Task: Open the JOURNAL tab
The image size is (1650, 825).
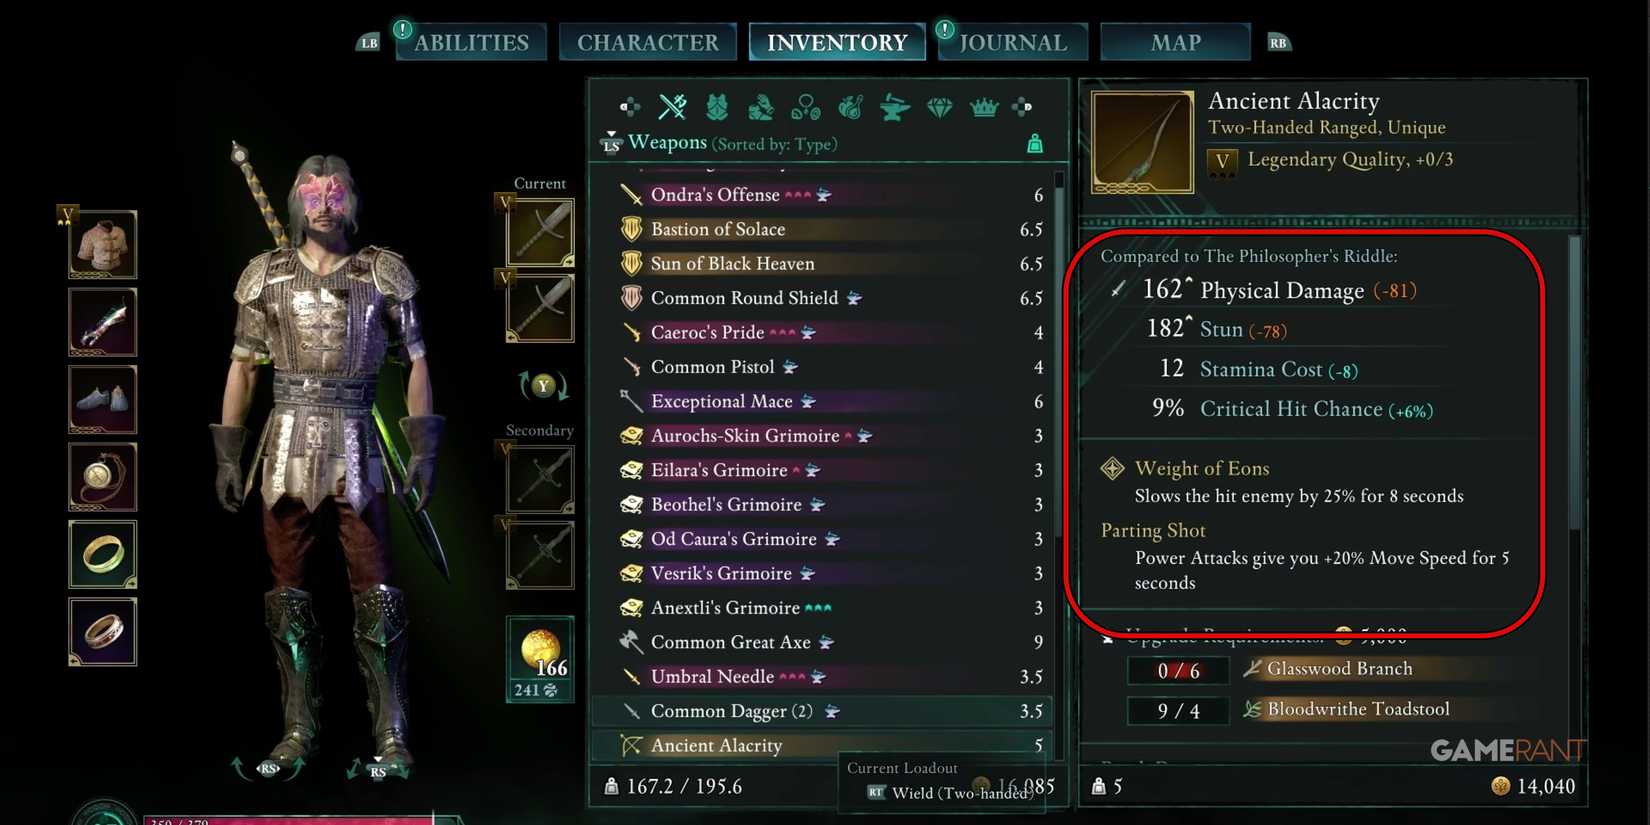Action: [x=1013, y=42]
